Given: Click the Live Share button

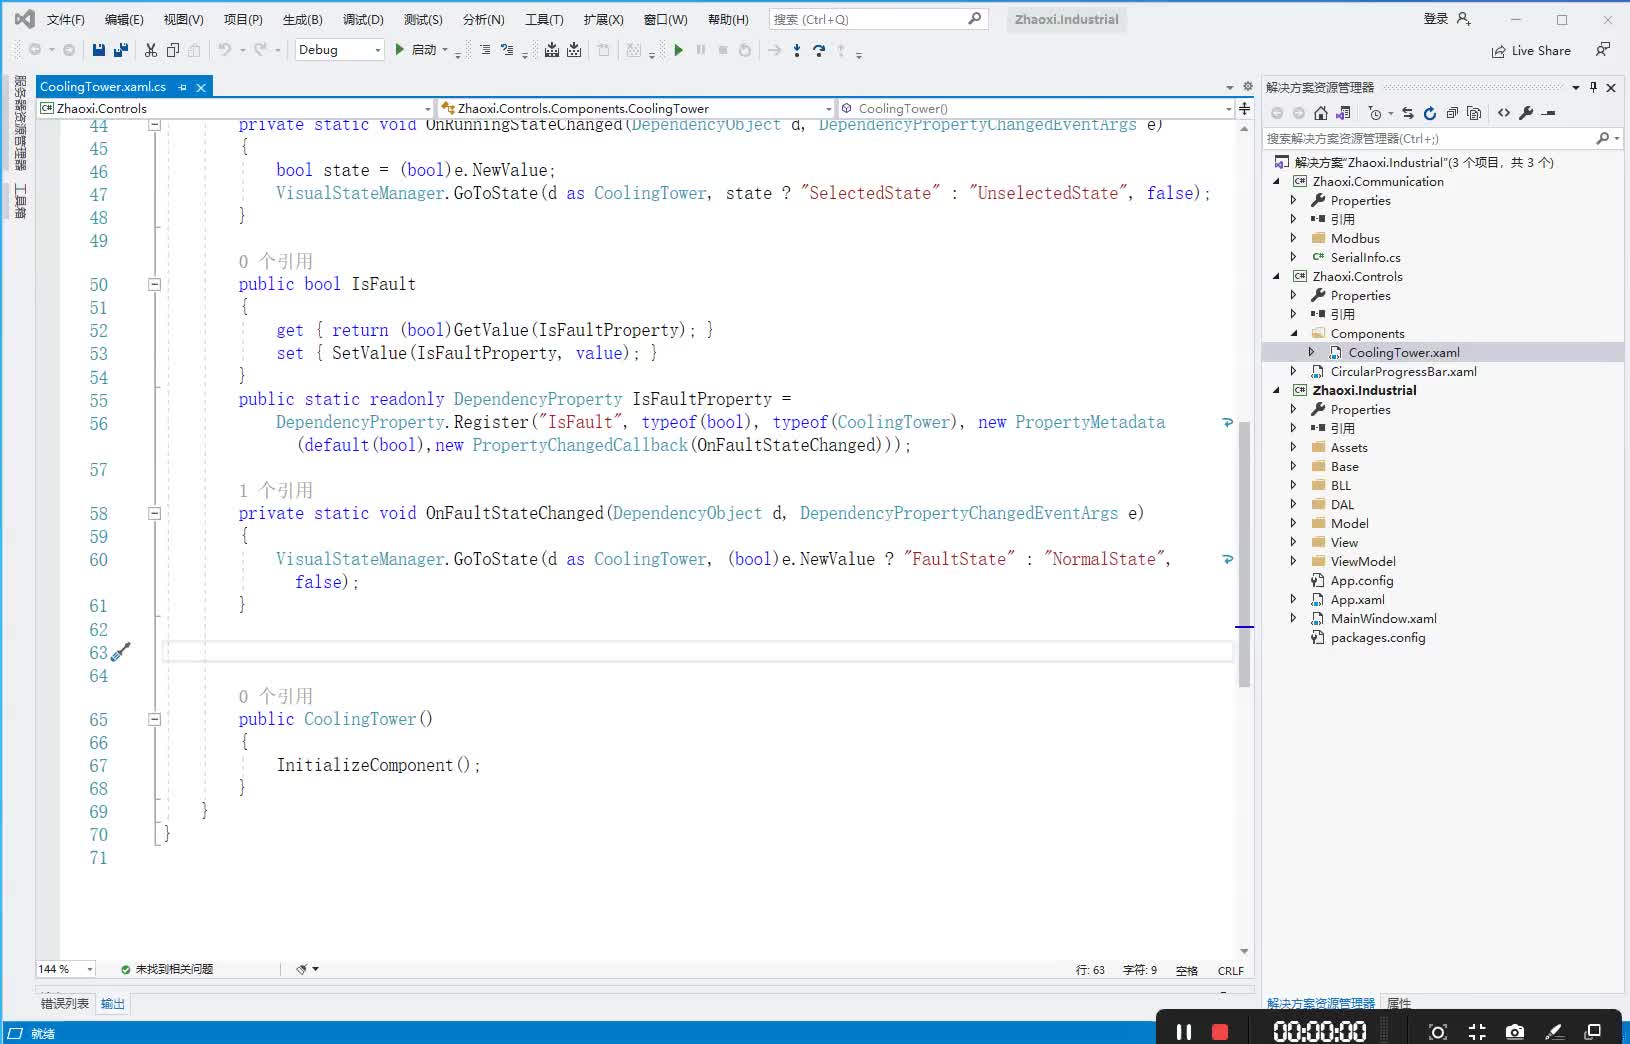Looking at the screenshot, I should pyautogui.click(x=1531, y=50).
